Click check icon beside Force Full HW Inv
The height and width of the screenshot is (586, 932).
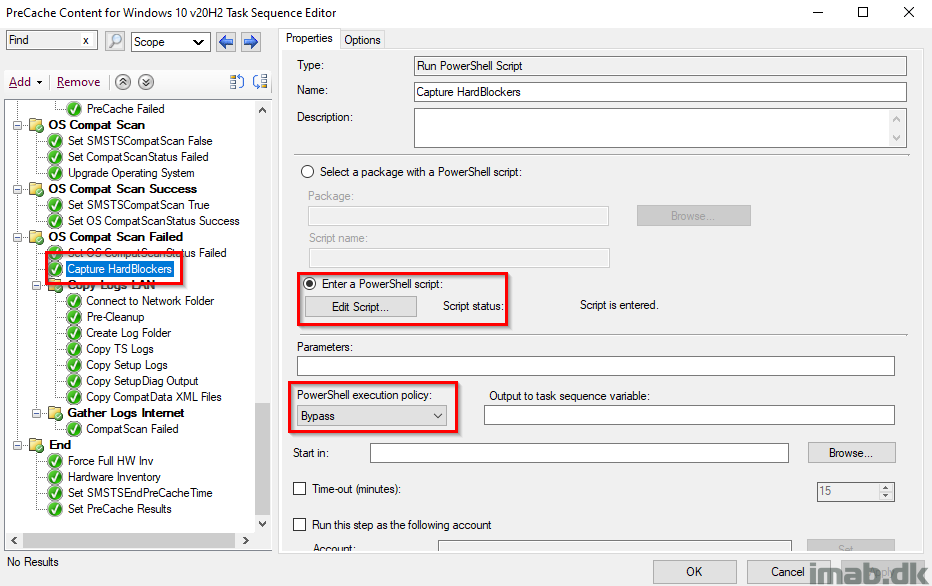tap(55, 461)
